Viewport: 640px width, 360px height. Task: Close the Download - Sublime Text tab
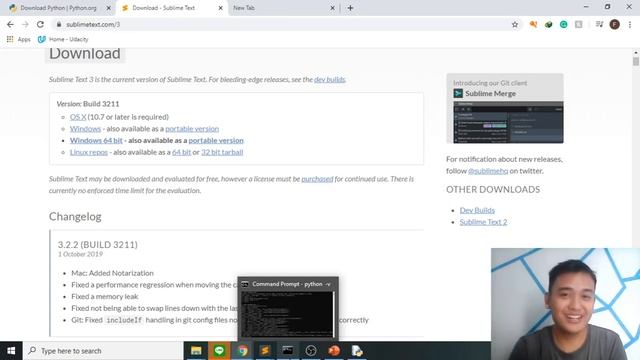tap(220, 8)
